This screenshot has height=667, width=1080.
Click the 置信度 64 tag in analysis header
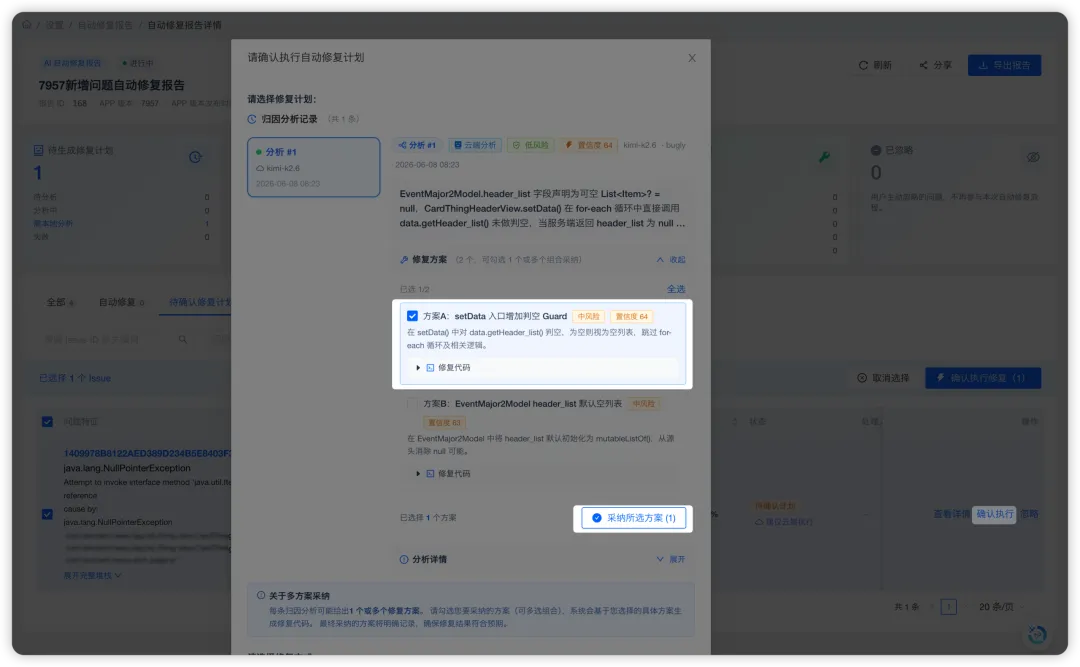point(588,145)
